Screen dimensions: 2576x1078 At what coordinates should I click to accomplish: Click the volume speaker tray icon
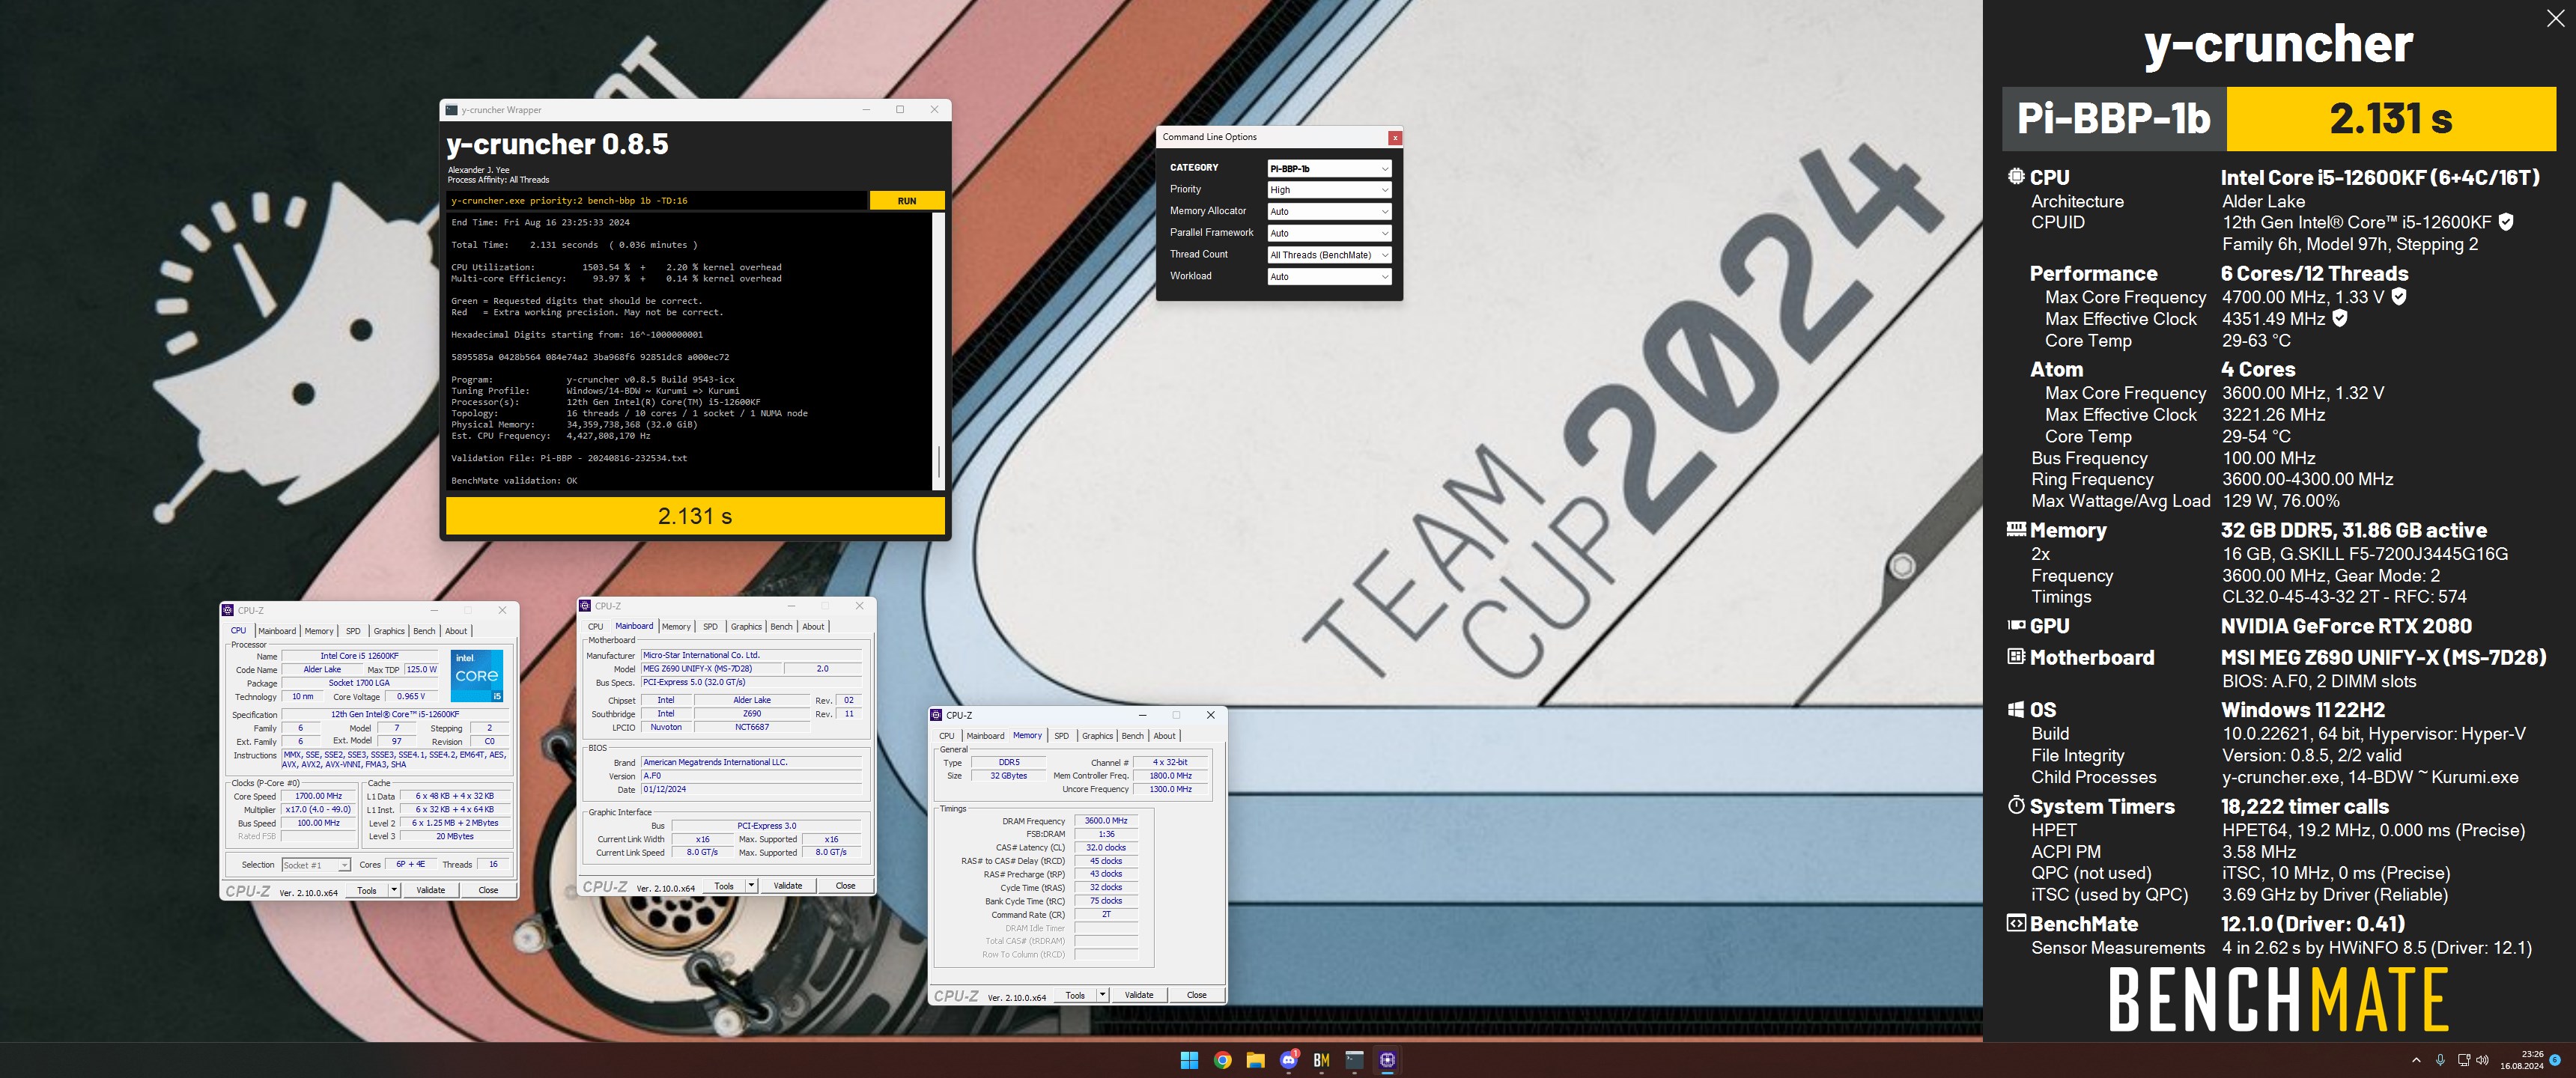[x=2482, y=1060]
